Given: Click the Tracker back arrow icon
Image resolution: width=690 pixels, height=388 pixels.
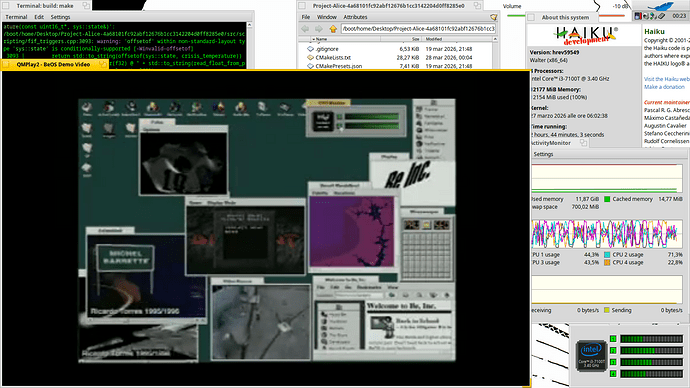Looking at the screenshot, I should coord(305,29).
